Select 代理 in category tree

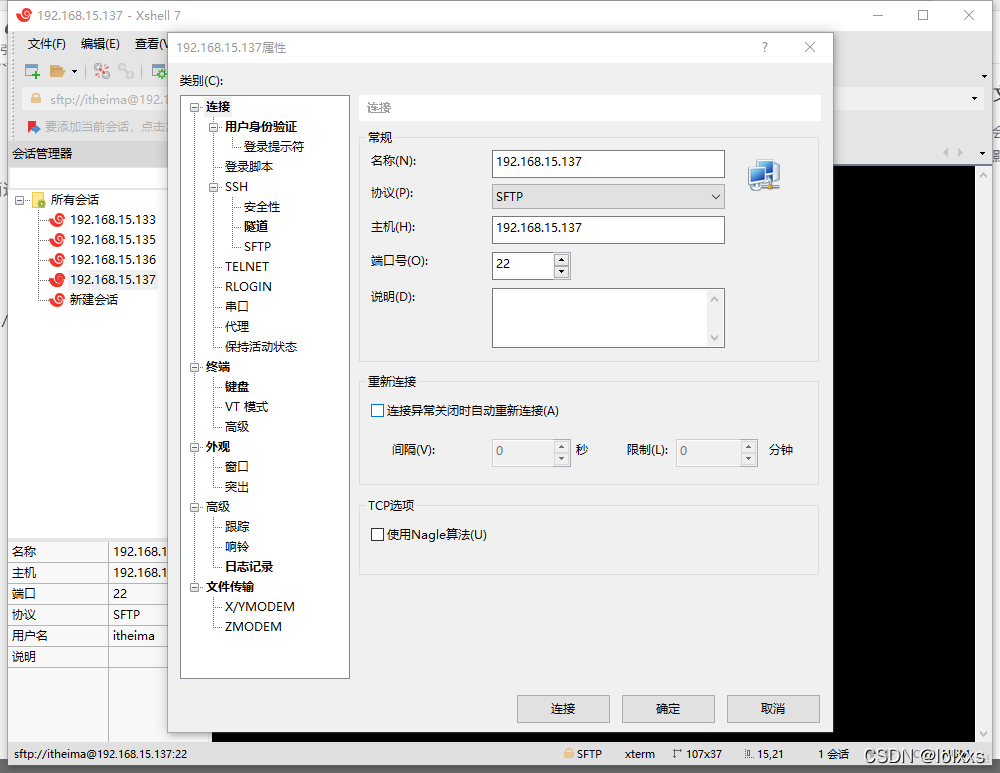coord(237,327)
